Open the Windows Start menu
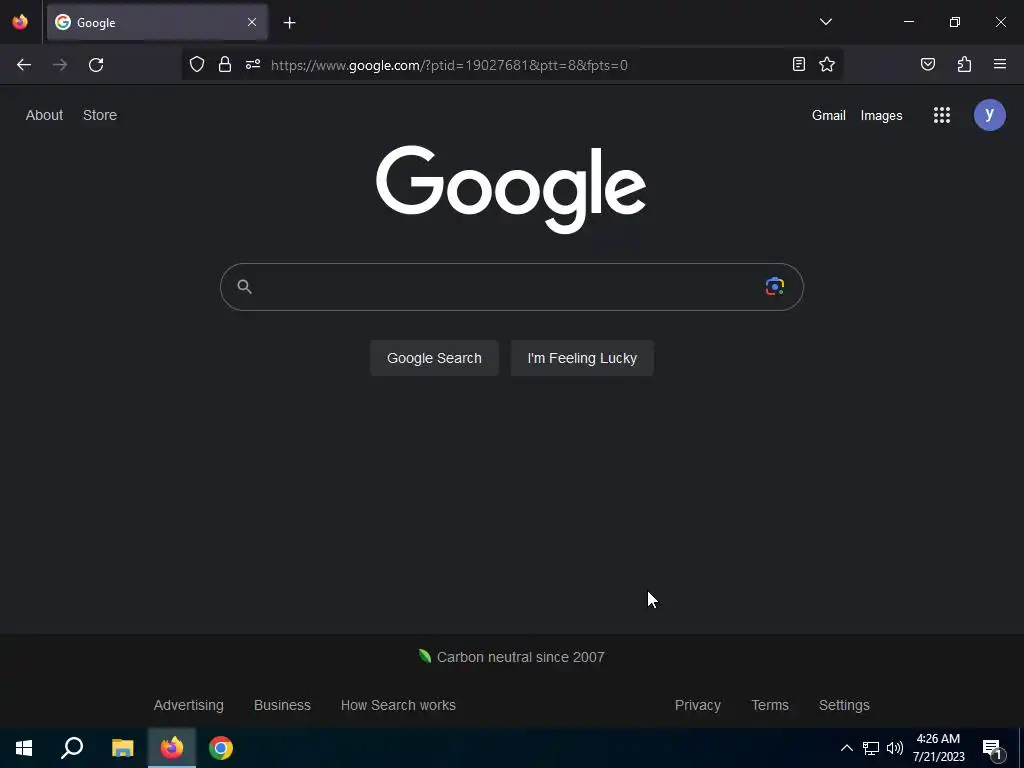This screenshot has height=768, width=1024. click(x=24, y=748)
